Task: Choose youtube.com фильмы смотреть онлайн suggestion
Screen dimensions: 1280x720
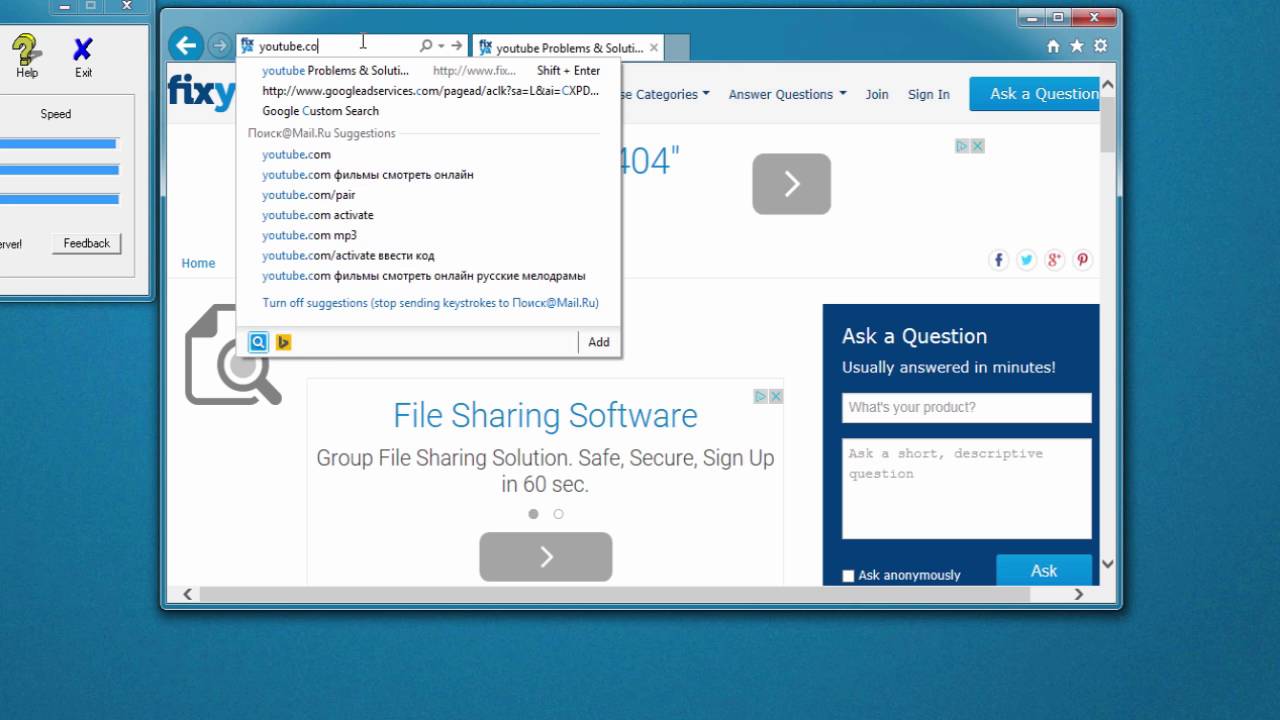Action: click(367, 175)
